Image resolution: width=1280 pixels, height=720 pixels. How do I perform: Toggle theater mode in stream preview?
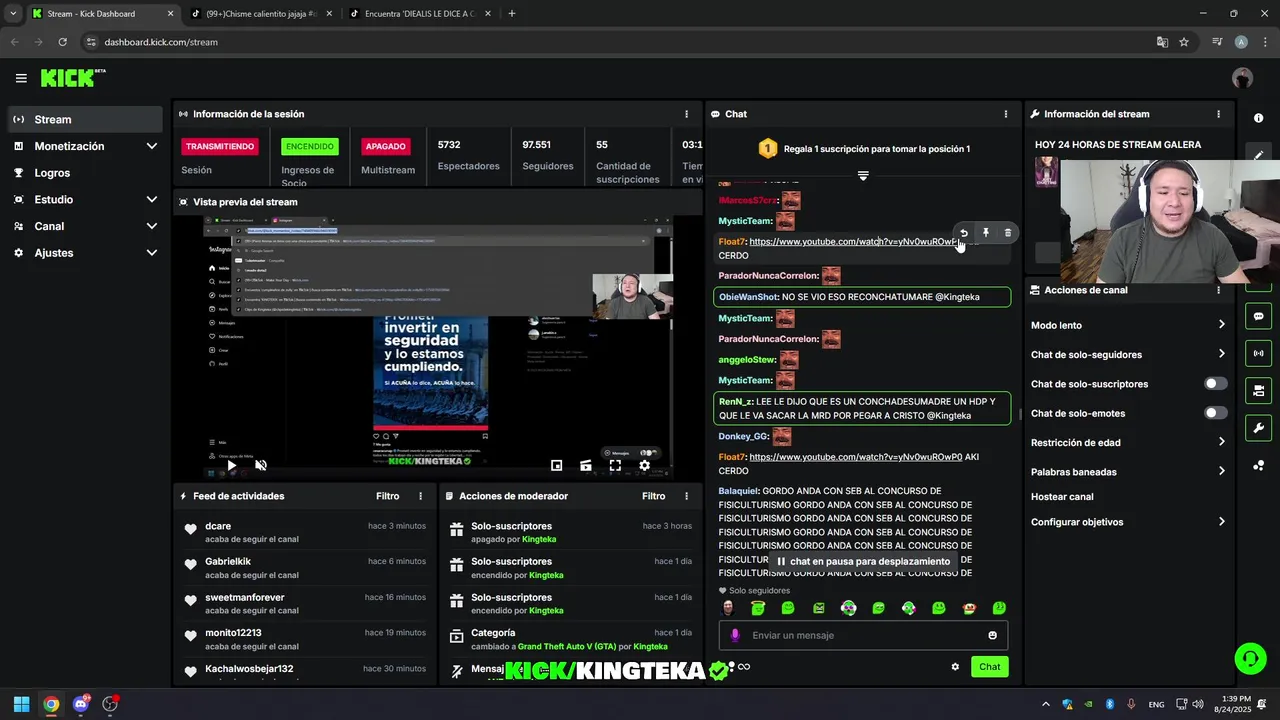click(x=586, y=465)
